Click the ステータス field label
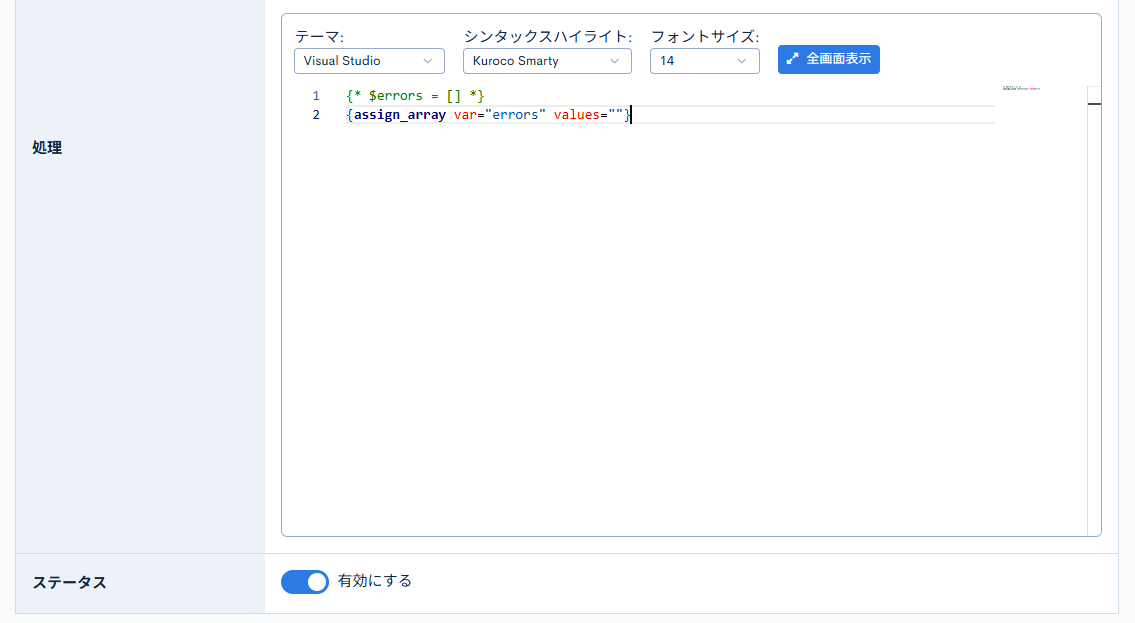 [x=69, y=582]
